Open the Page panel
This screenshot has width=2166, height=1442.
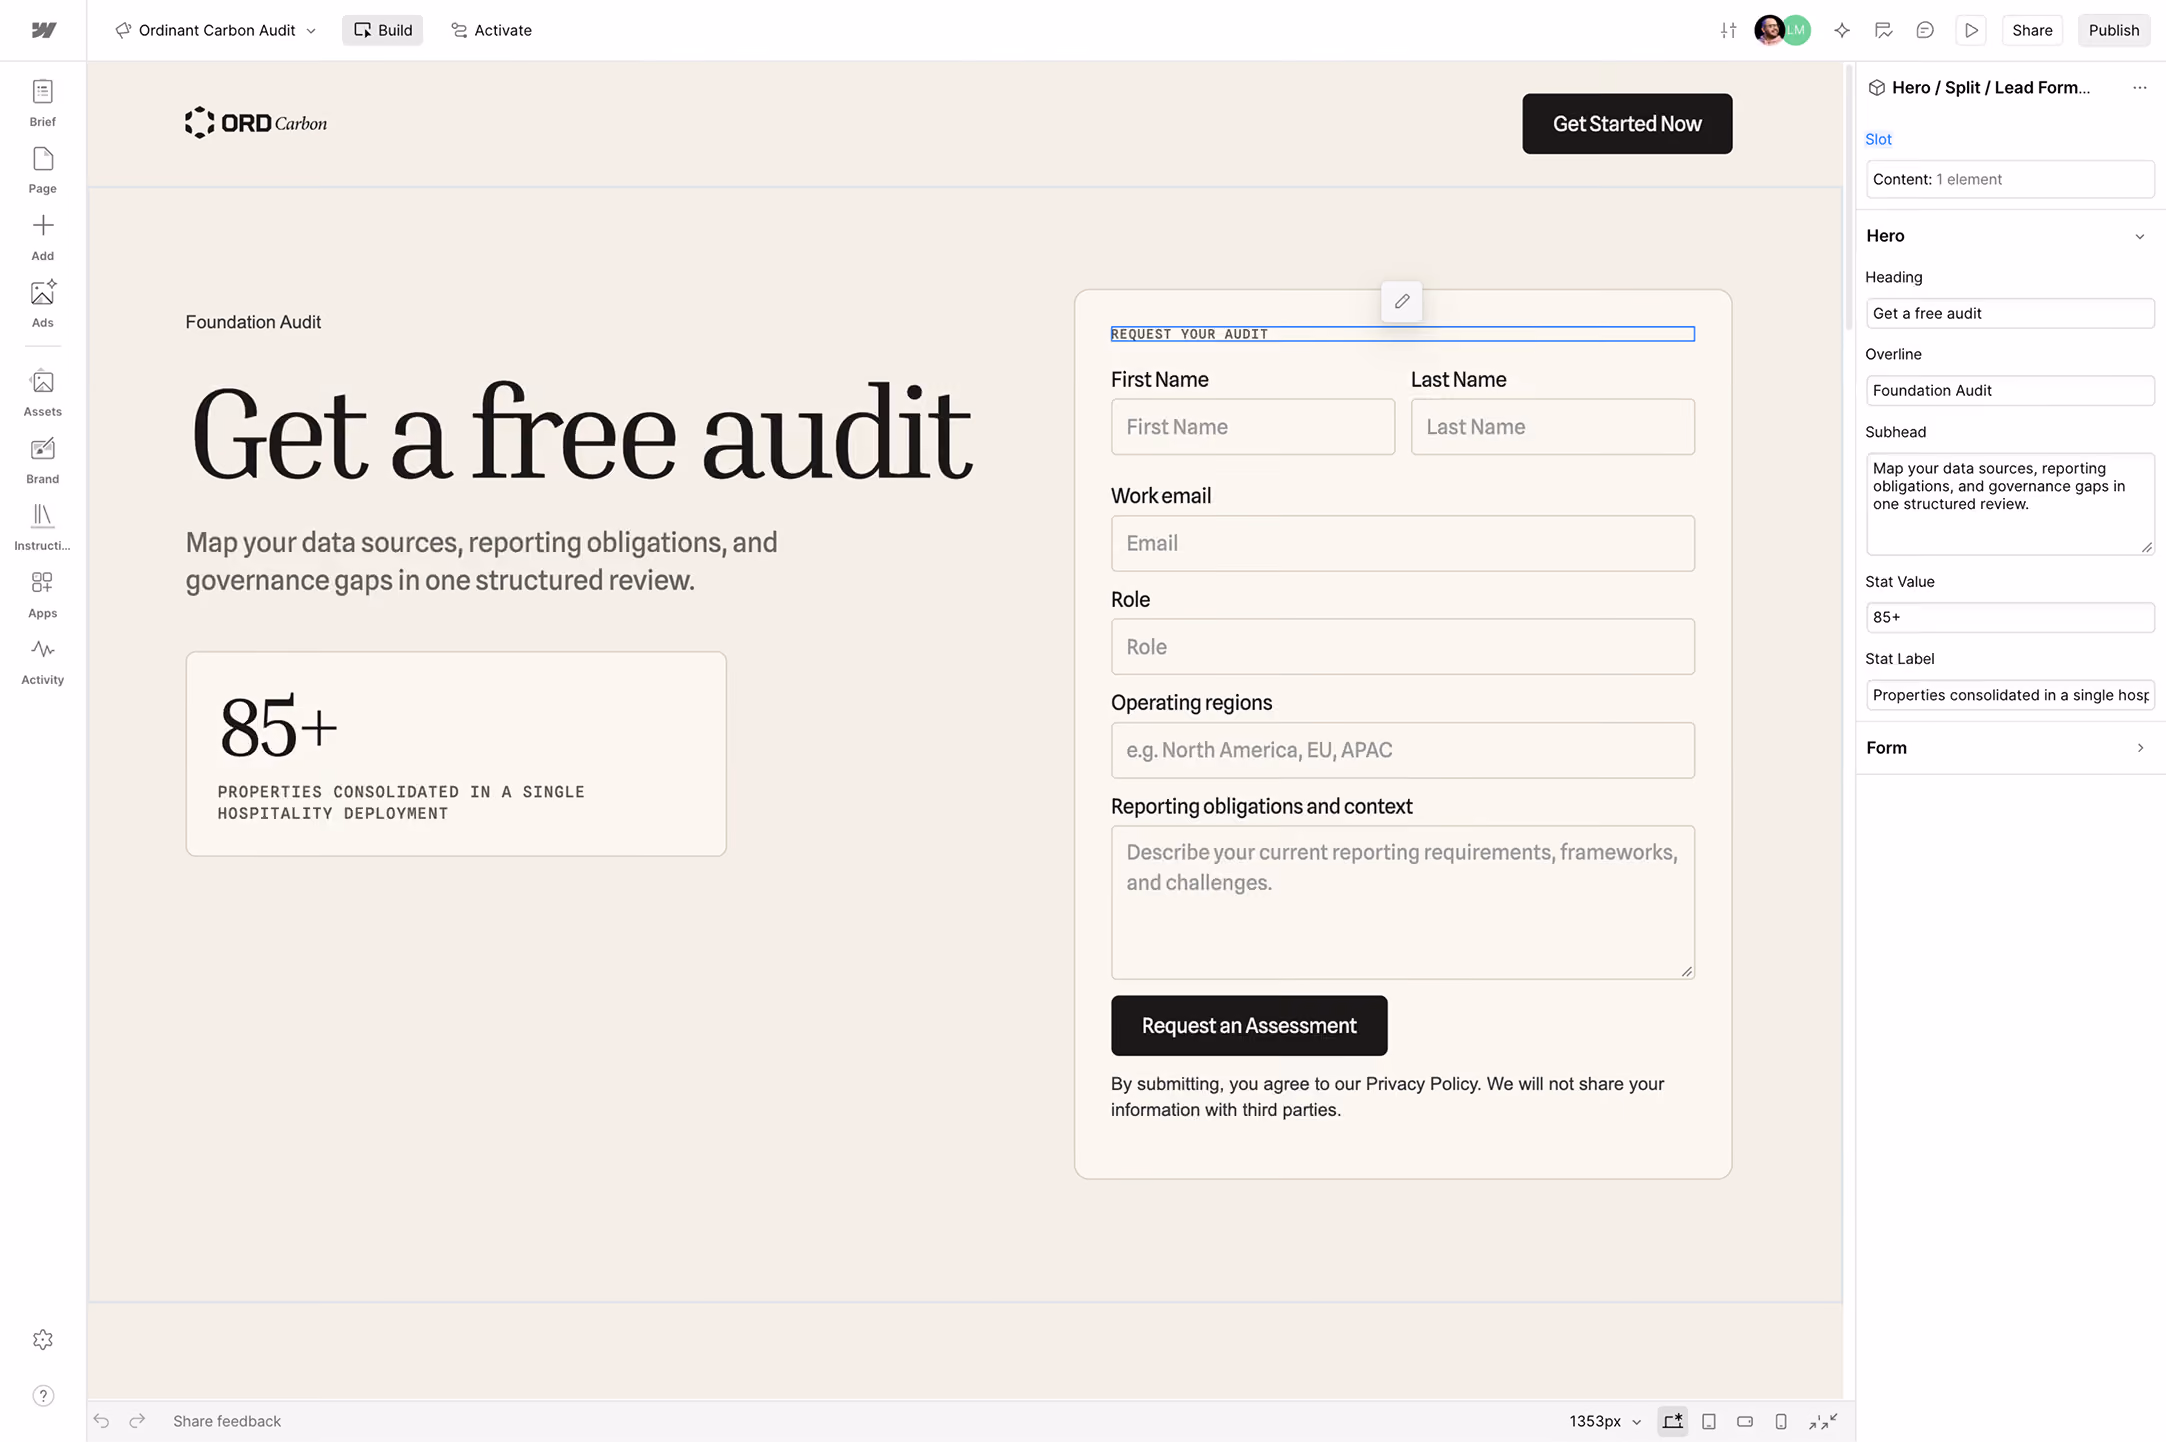coord(42,170)
